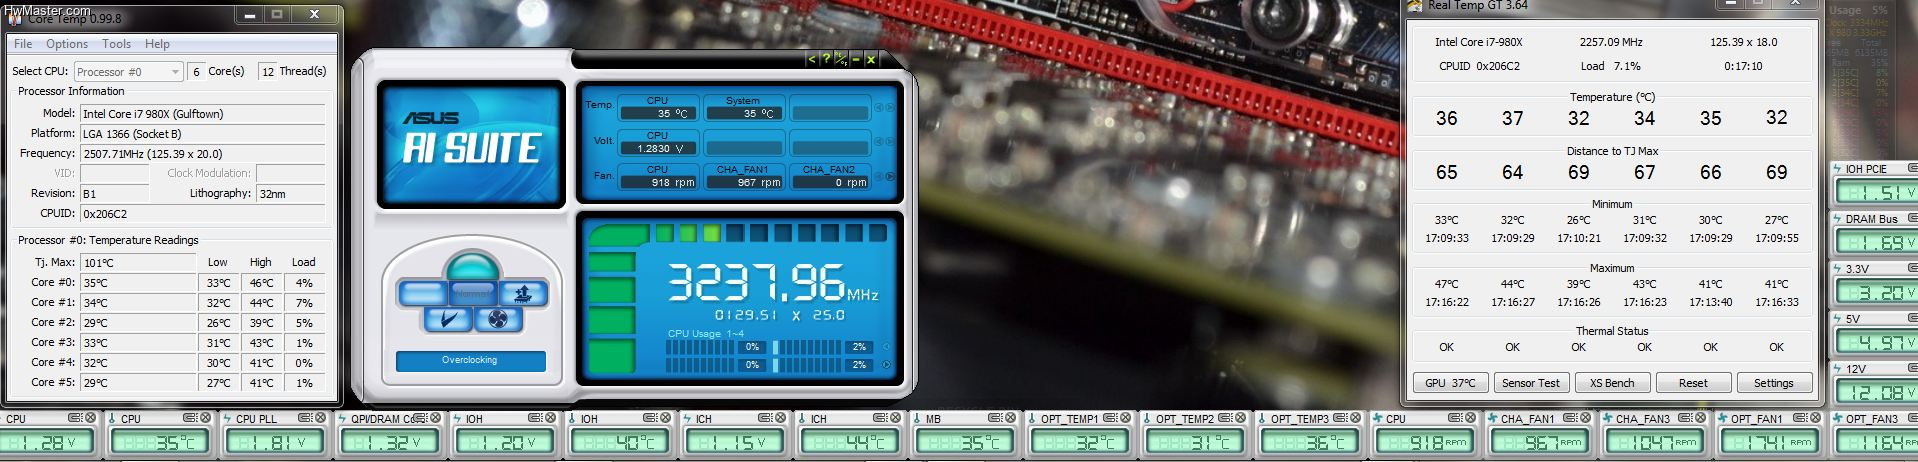1918x462 pixels.
Task: Click the Load 7.1% text in Real Temp
Action: tap(1610, 66)
